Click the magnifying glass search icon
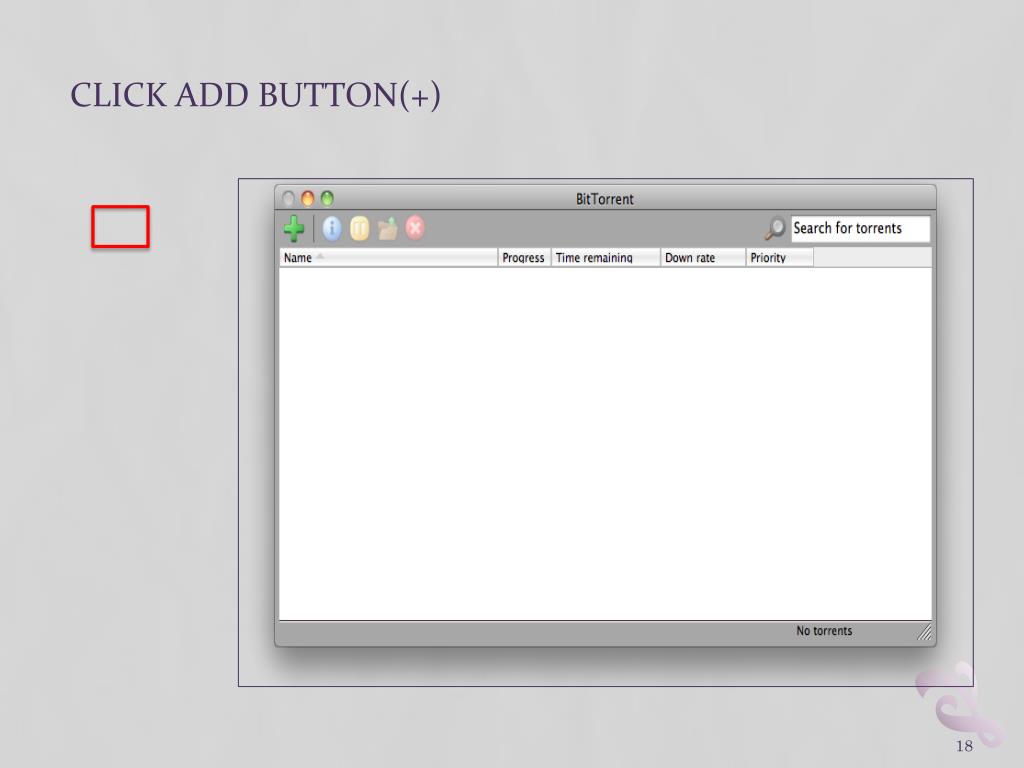 point(775,228)
